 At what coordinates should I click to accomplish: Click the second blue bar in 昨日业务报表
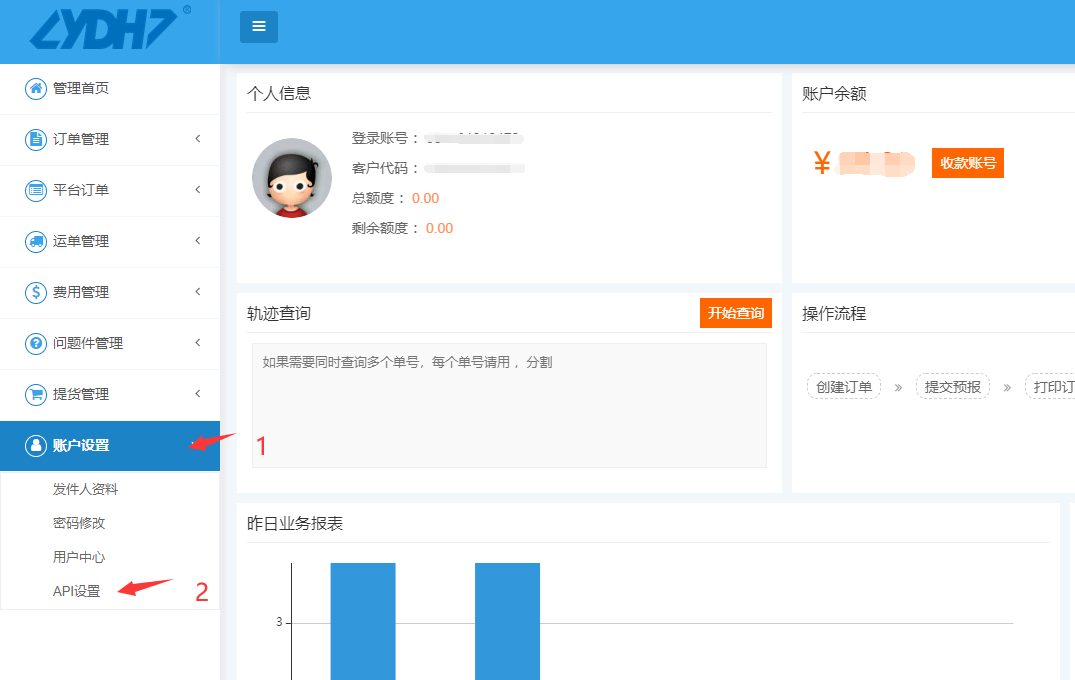507,621
